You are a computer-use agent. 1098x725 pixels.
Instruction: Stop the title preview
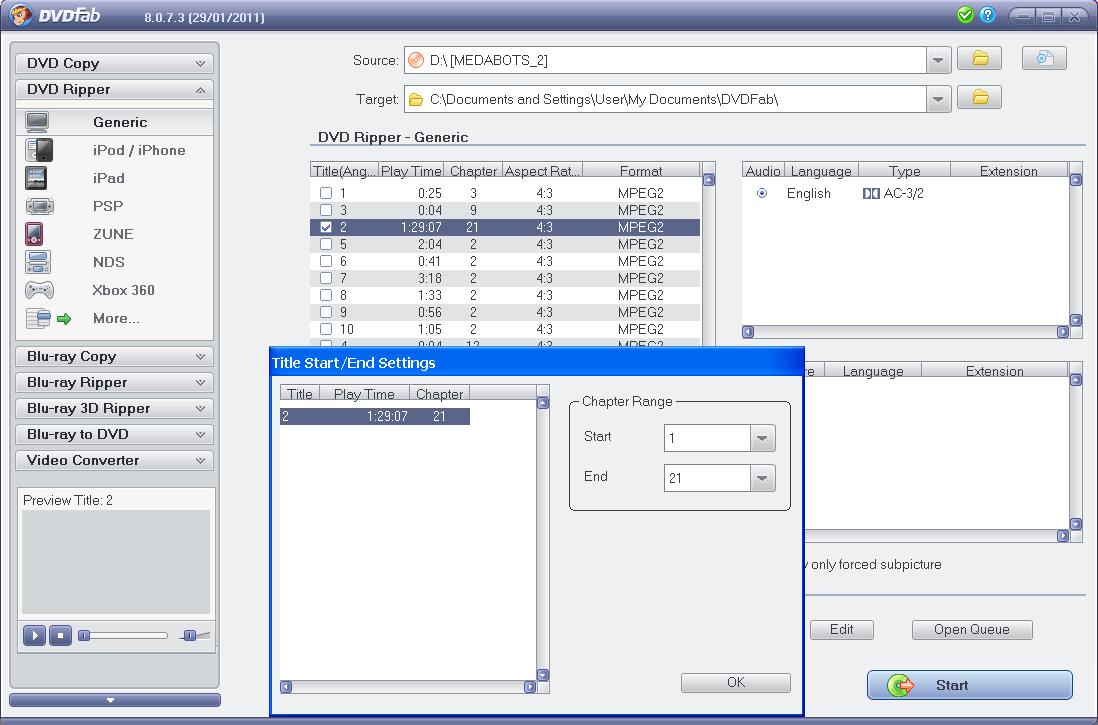[60, 635]
